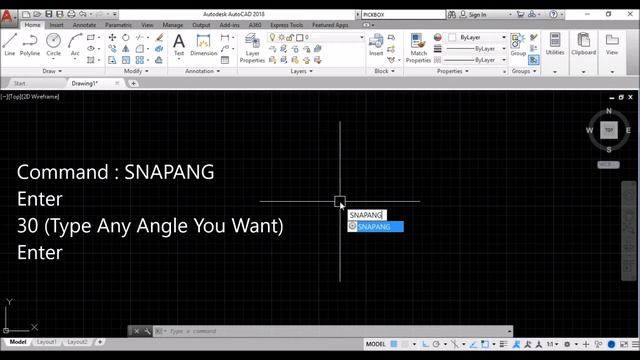The width and height of the screenshot is (640, 360).
Task: Toggle isometric drafting in status bar
Action: click(454, 344)
